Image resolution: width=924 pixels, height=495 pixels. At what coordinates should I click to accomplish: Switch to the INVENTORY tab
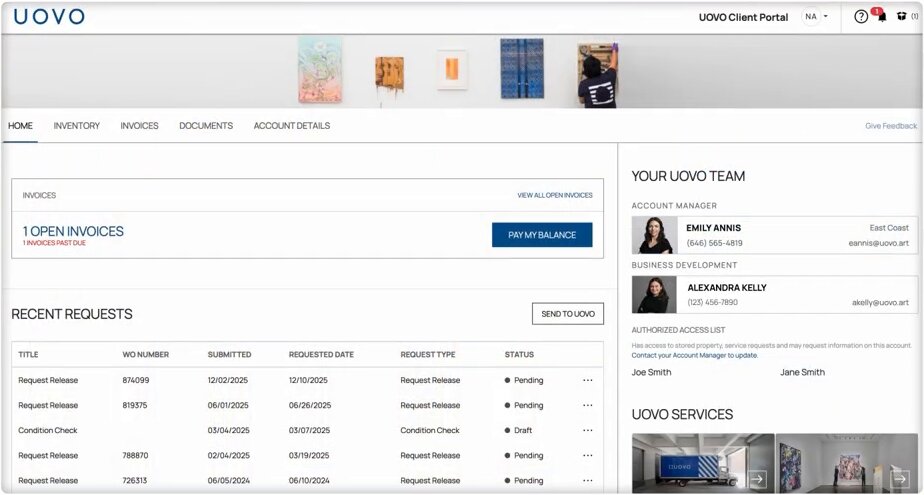pos(77,126)
